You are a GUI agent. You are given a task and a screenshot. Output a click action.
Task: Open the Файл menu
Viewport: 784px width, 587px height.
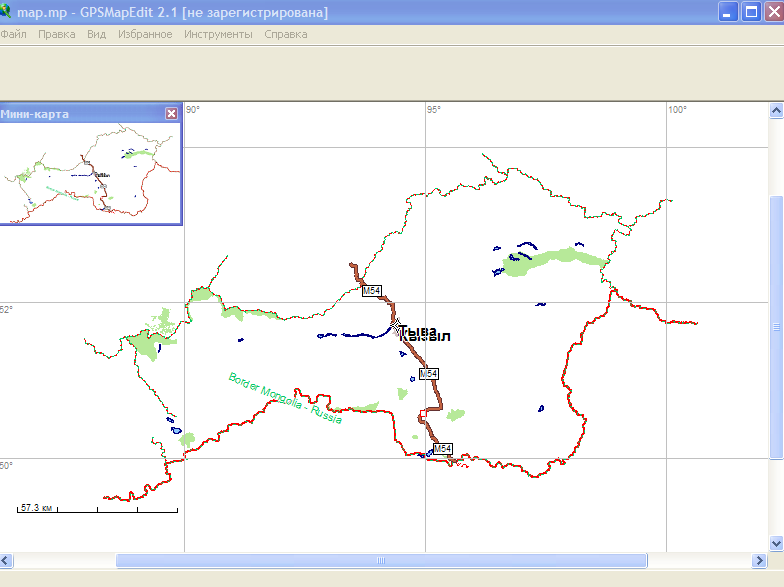13,34
